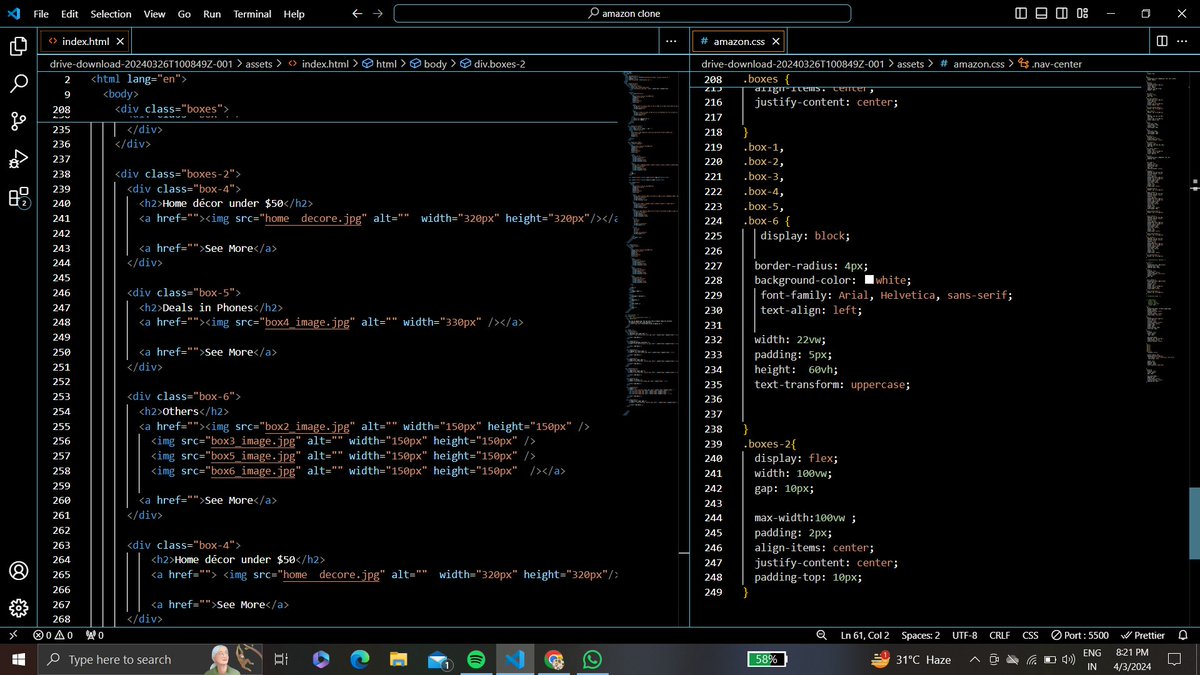Toggle the bottom panel layout icon
The image size is (1200, 675).
point(1041,14)
